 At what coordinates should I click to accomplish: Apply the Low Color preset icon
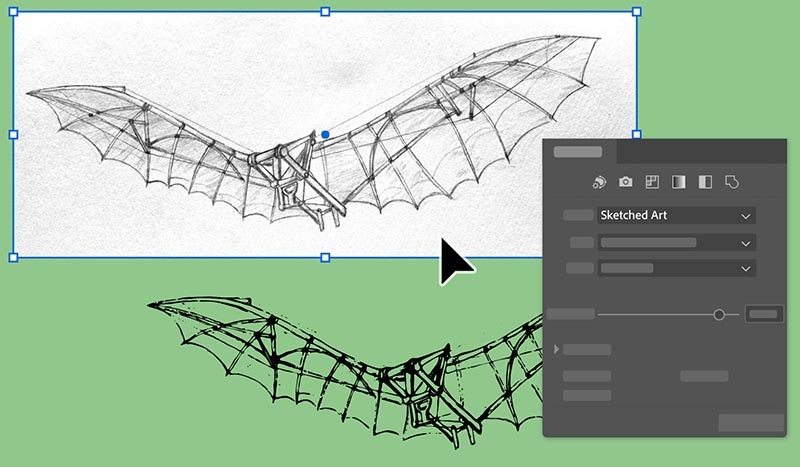(x=652, y=182)
